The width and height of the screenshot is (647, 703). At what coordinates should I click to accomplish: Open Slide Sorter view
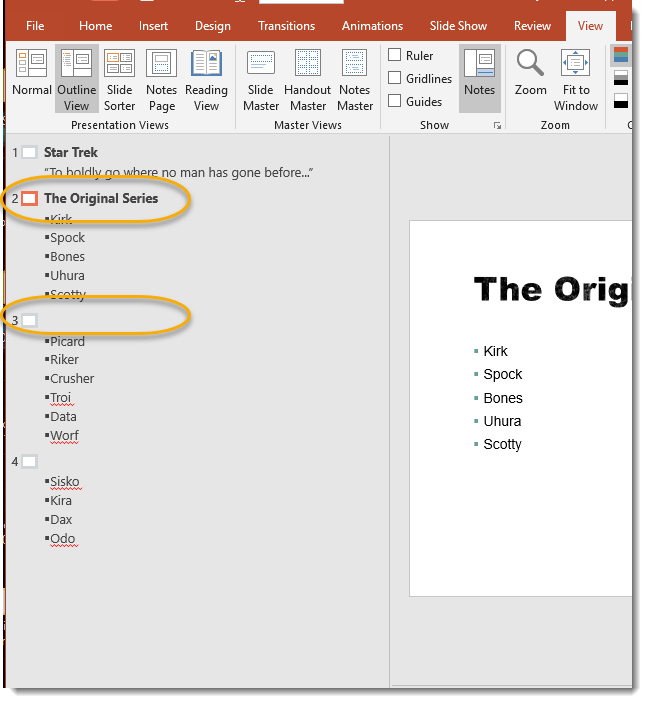[x=119, y=78]
